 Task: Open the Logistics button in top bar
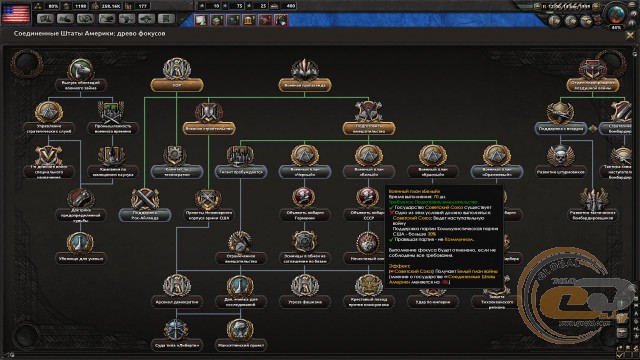167,19
